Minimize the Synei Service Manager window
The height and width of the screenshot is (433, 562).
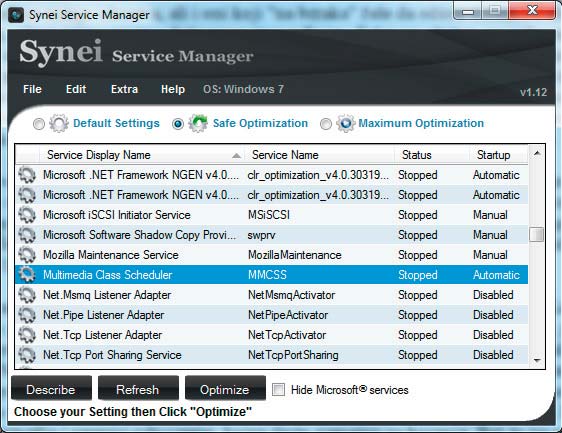click(x=468, y=11)
